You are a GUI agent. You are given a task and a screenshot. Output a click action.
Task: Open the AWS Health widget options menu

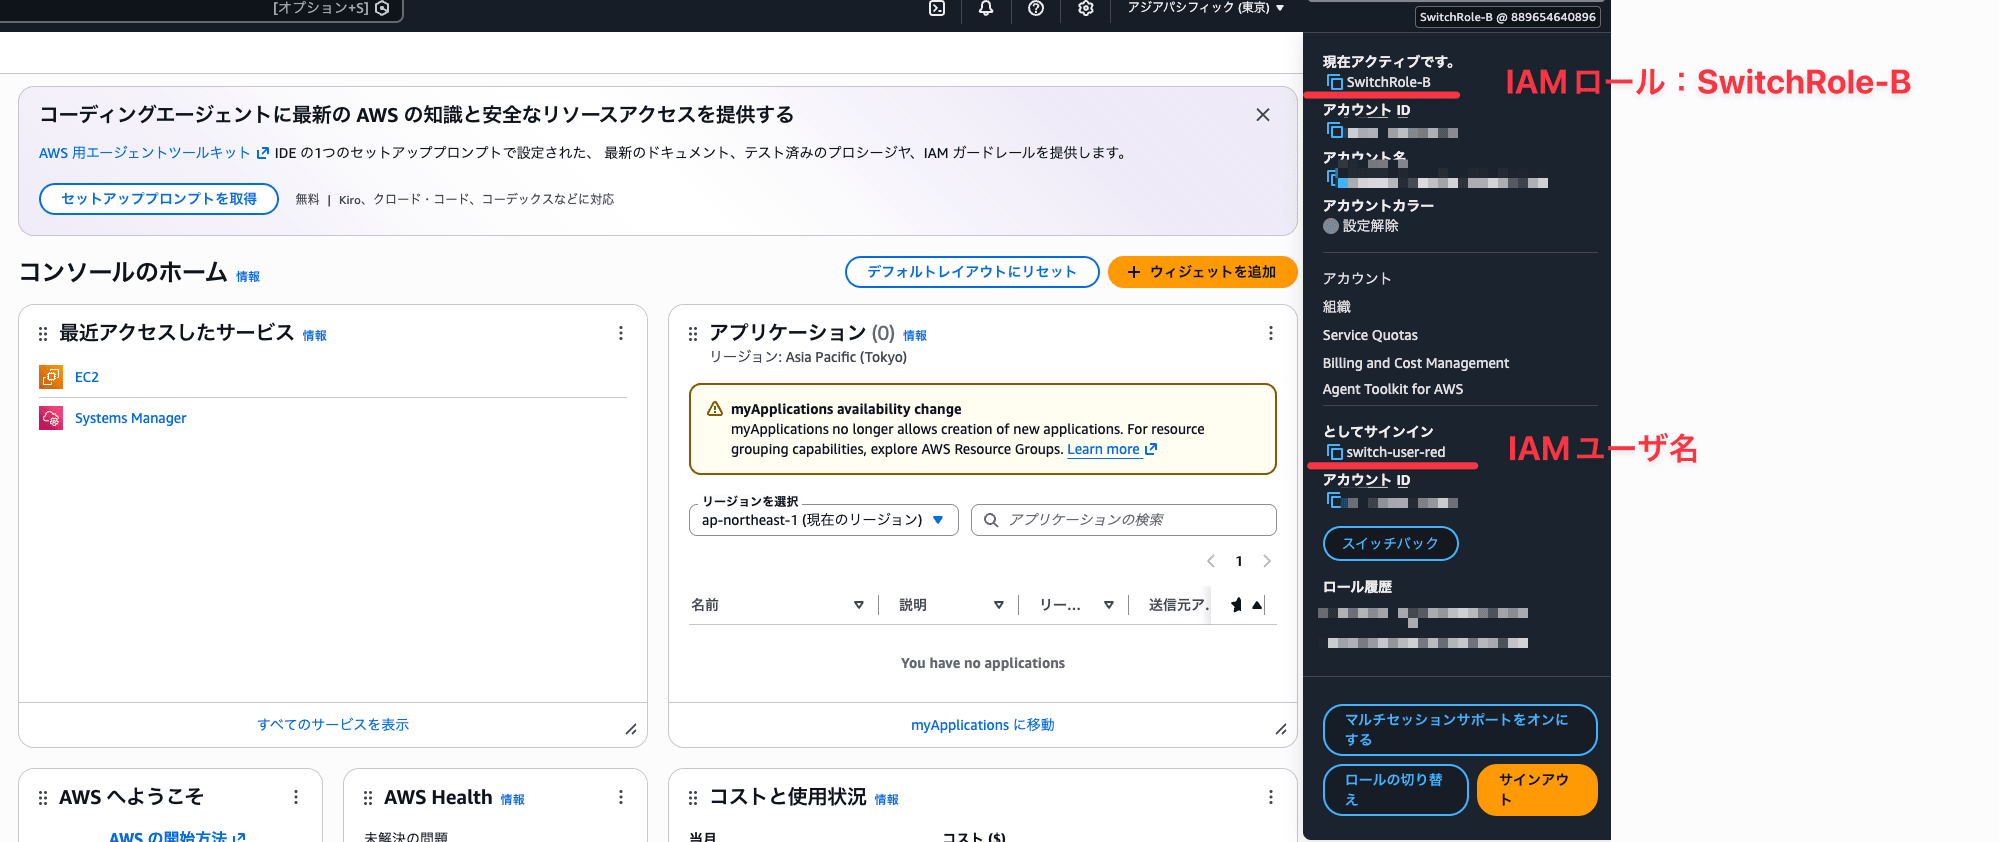pyautogui.click(x=621, y=797)
